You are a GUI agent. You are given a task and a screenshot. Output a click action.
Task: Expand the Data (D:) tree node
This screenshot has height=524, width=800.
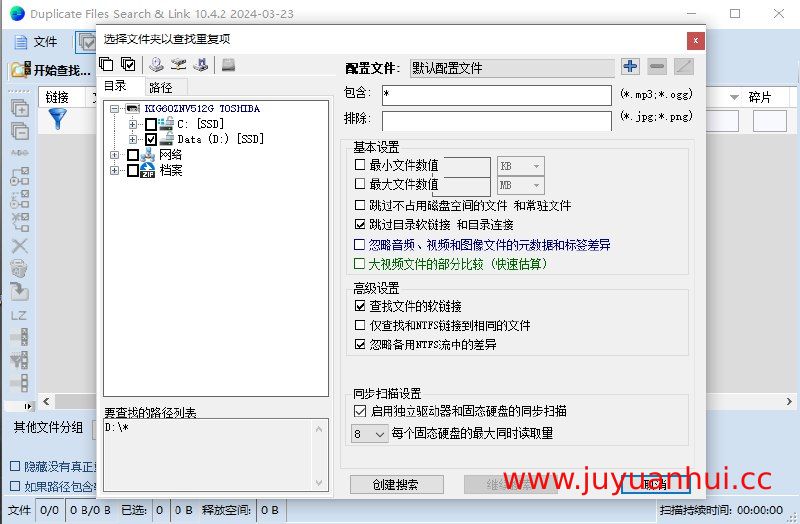click(x=133, y=139)
